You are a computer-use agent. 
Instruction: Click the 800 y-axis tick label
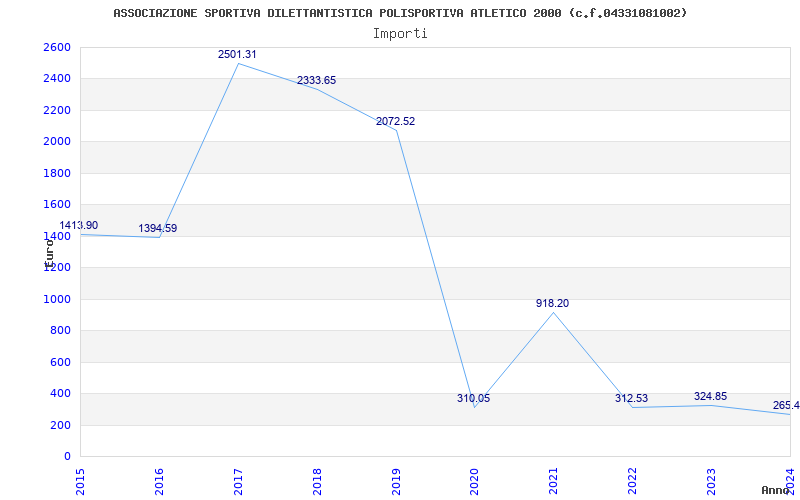pyautogui.click(x=61, y=331)
